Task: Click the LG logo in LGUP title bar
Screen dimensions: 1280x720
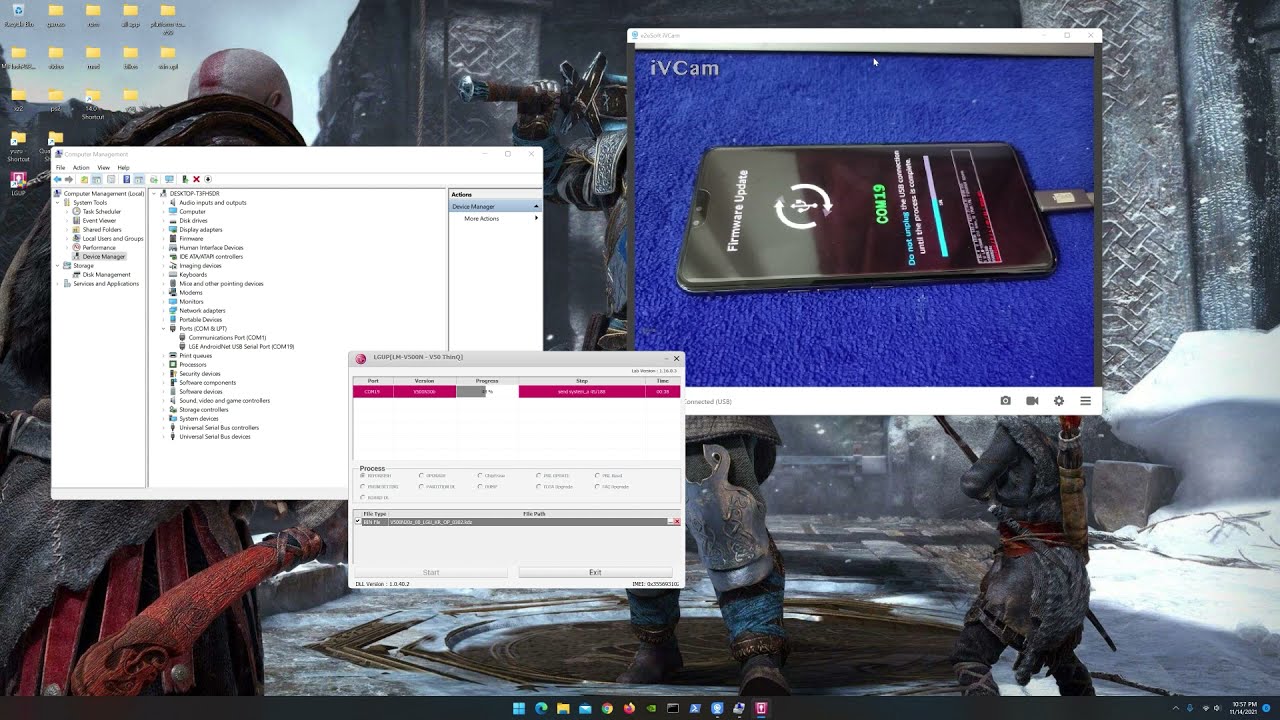Action: pyautogui.click(x=361, y=358)
